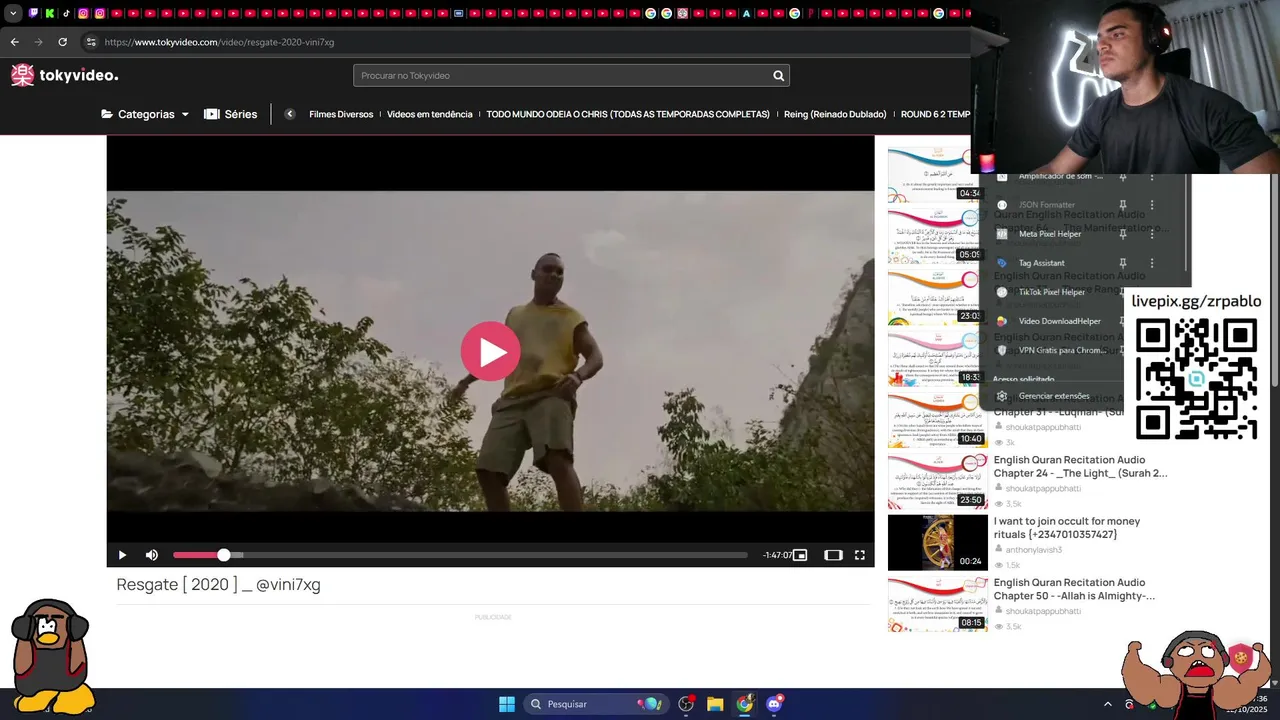
Task: Click the remaining time -1:47:07 label
Action: (777, 555)
